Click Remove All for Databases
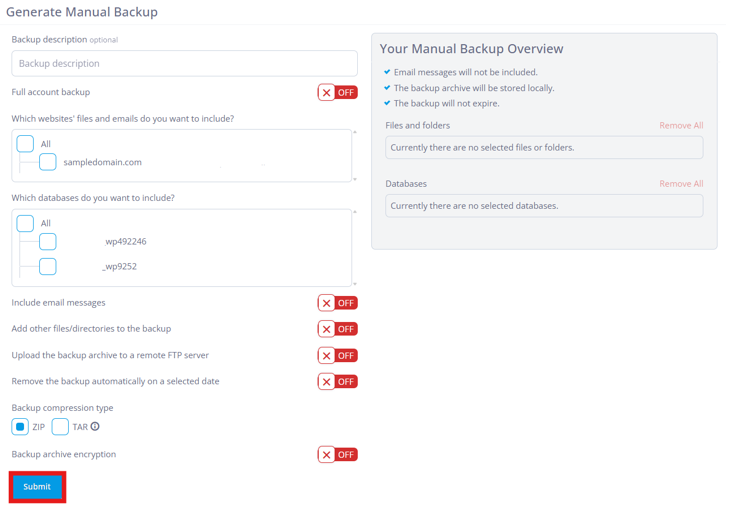733x505 pixels. click(681, 184)
